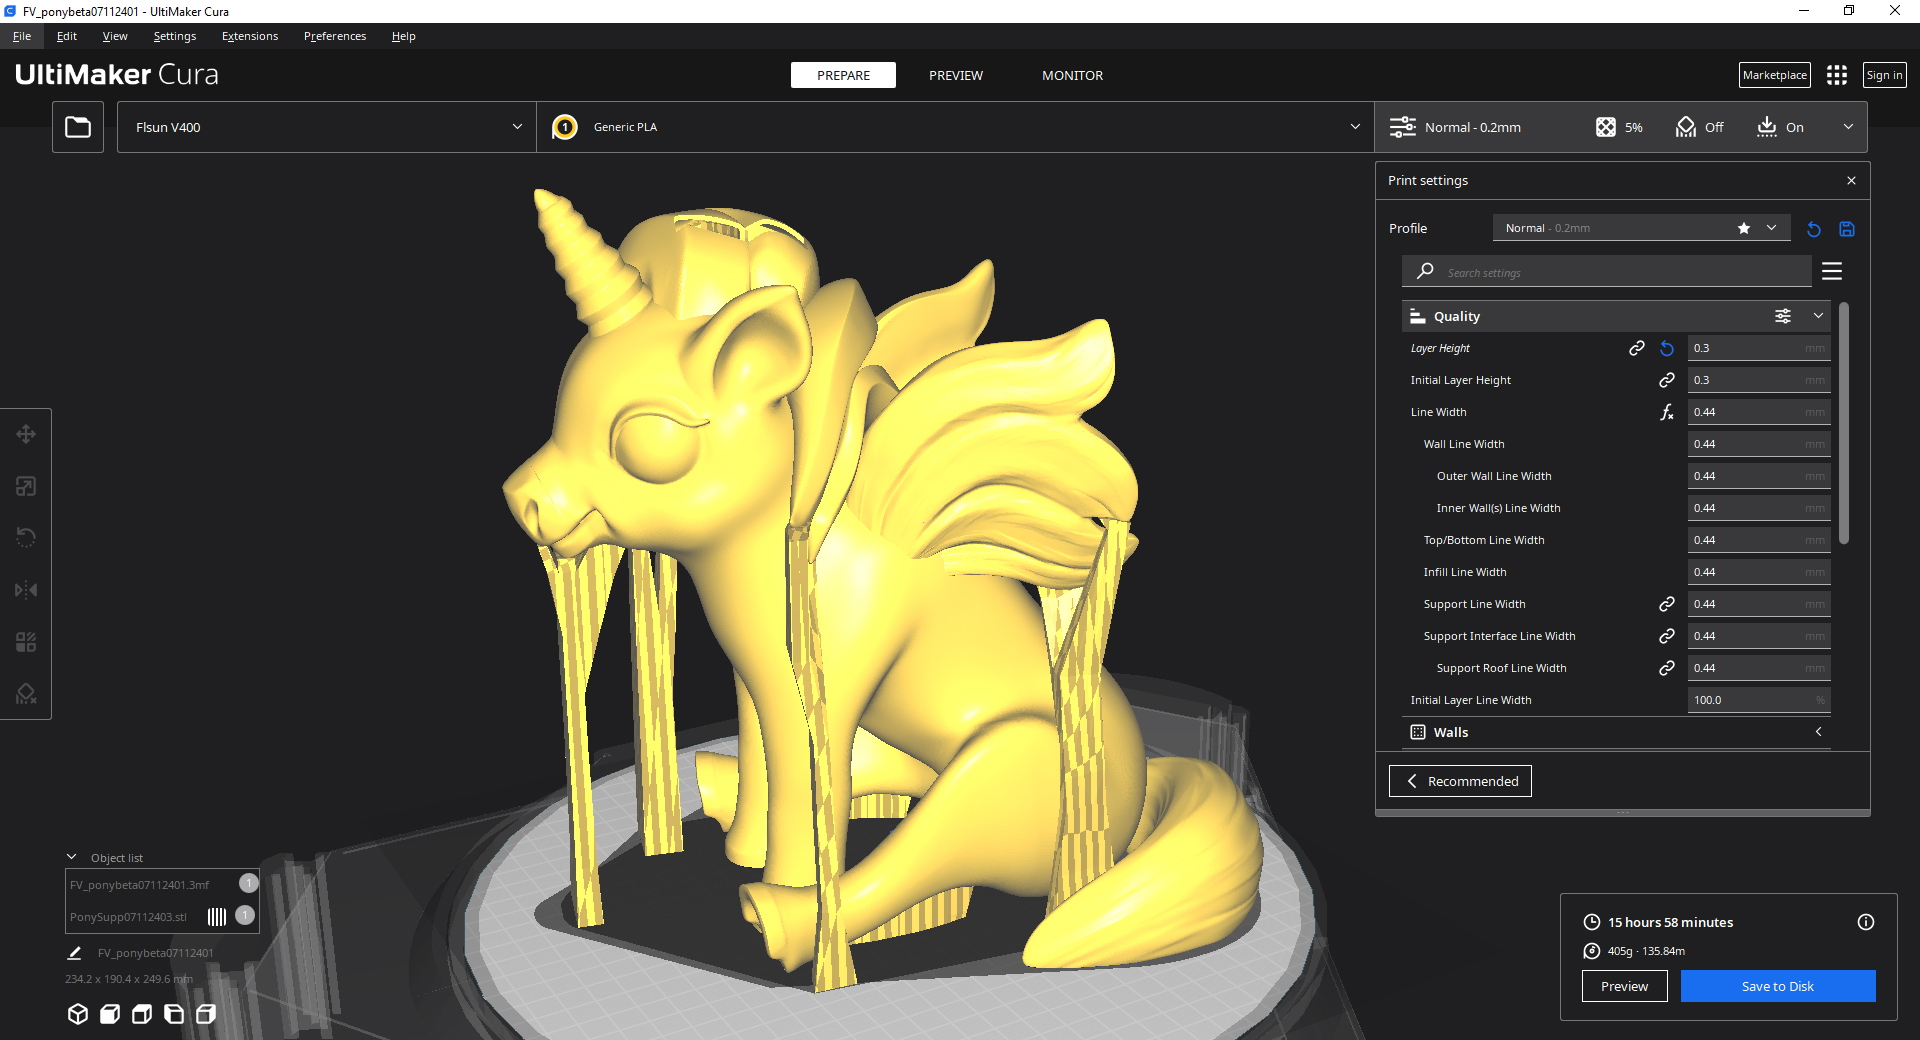Switch to 3D view using cube icon
Screen dimensions: 1920x1040
click(78, 1014)
